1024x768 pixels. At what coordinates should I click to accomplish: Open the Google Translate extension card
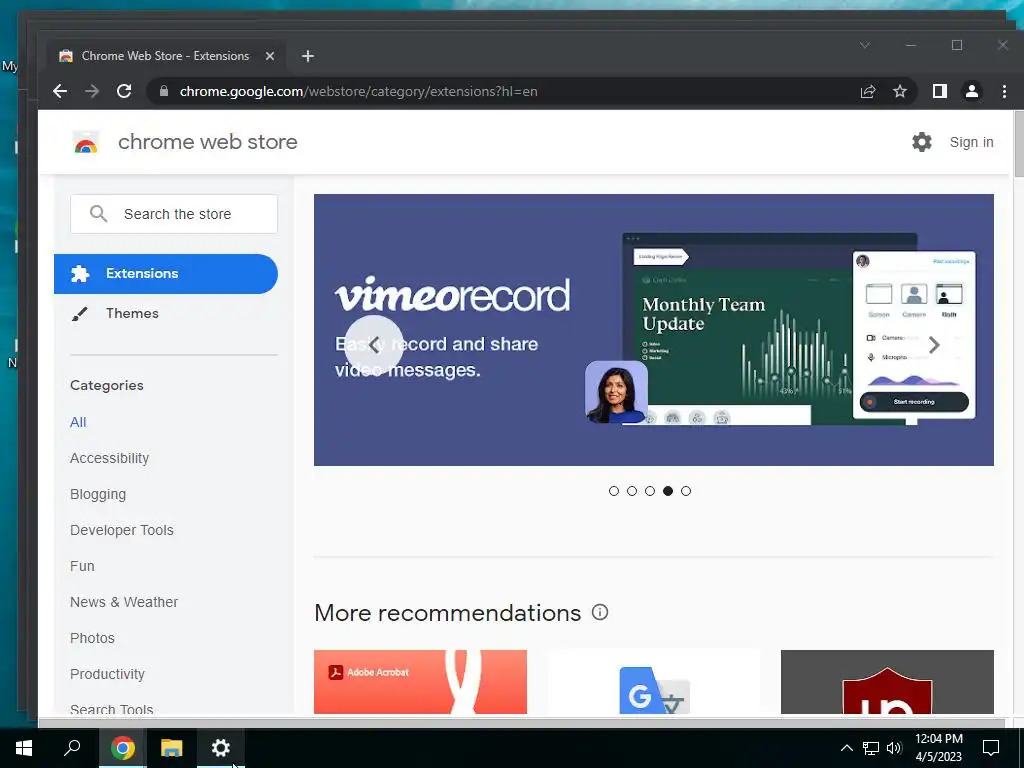click(654, 682)
